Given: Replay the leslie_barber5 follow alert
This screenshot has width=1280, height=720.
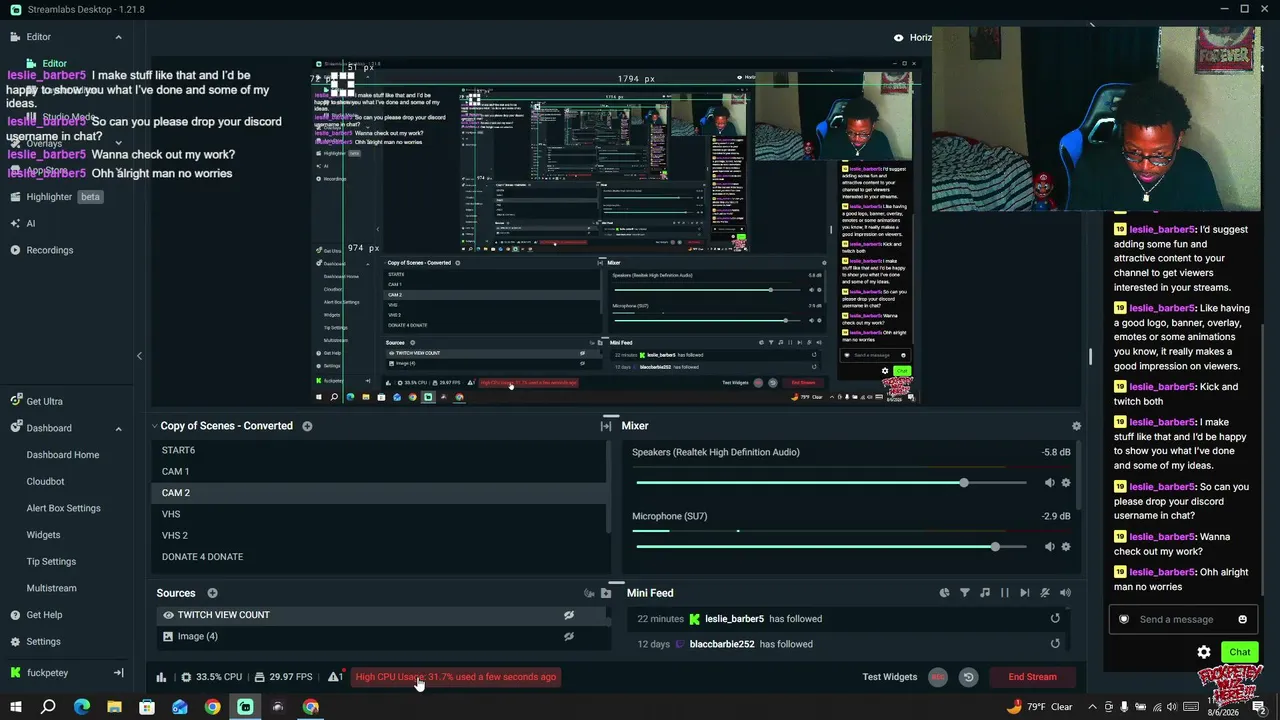Looking at the screenshot, I should click(1055, 619).
